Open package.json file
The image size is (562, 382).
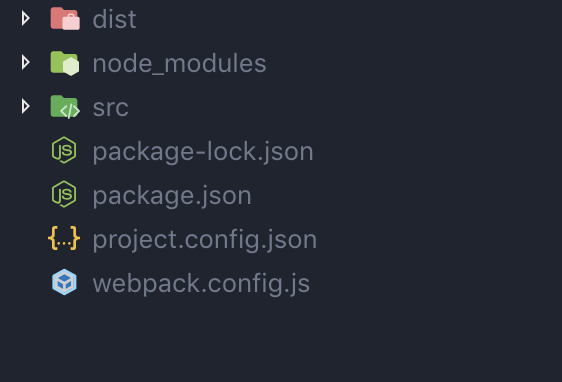click(x=172, y=196)
